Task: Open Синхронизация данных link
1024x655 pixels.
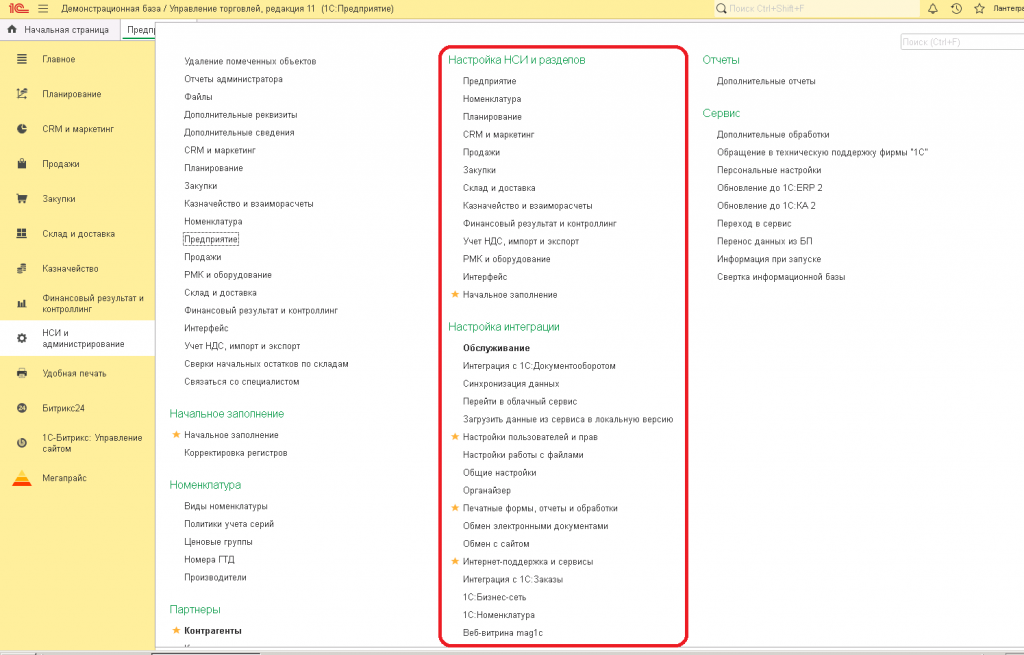Action: [x=510, y=384]
